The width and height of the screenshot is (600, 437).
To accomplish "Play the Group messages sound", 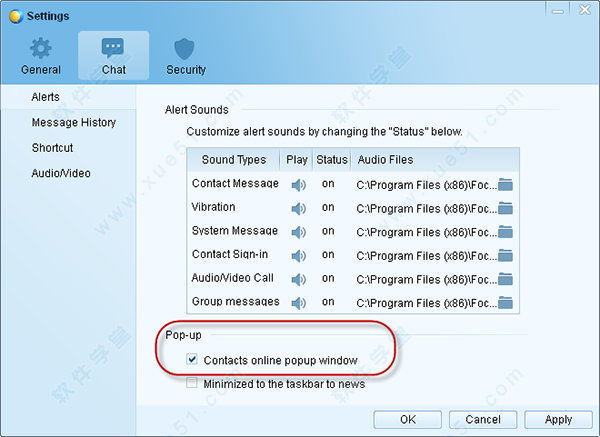I will coord(298,303).
